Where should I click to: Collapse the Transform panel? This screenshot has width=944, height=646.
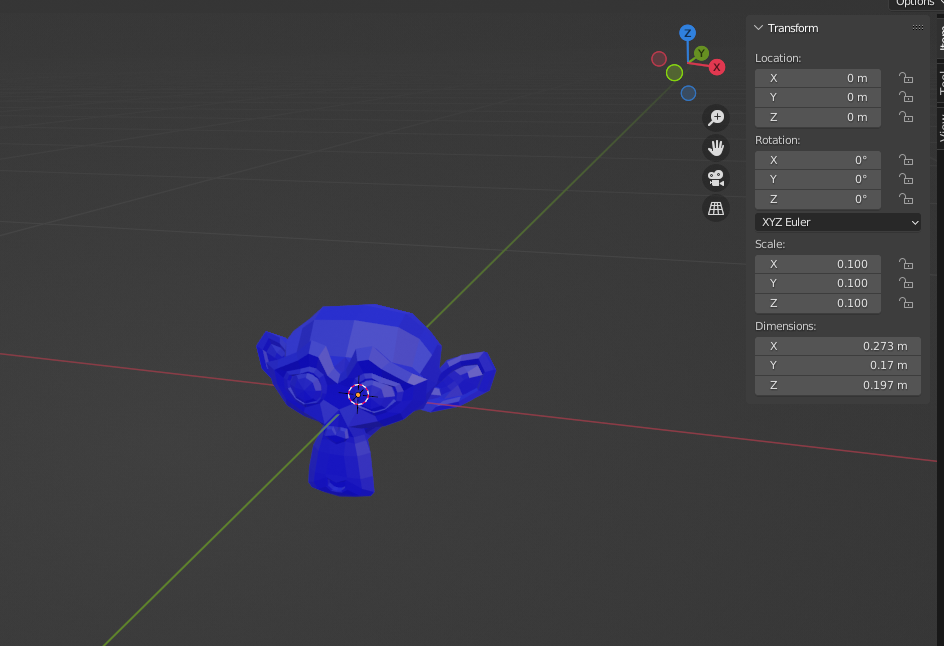coord(759,28)
